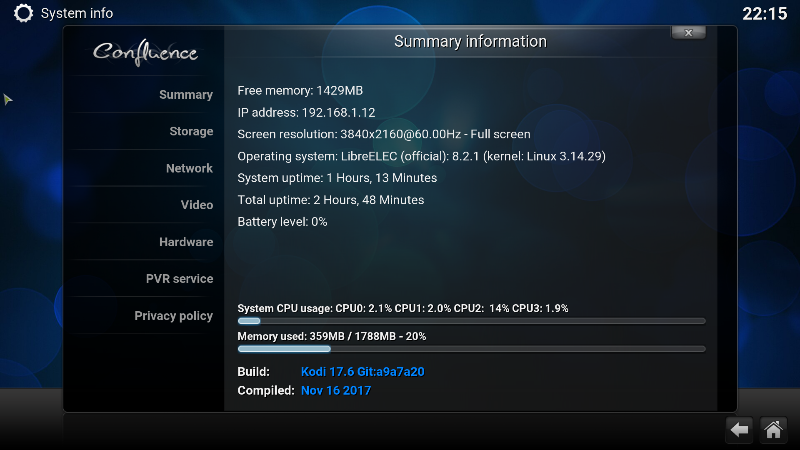Select the System uptime line

337,178
